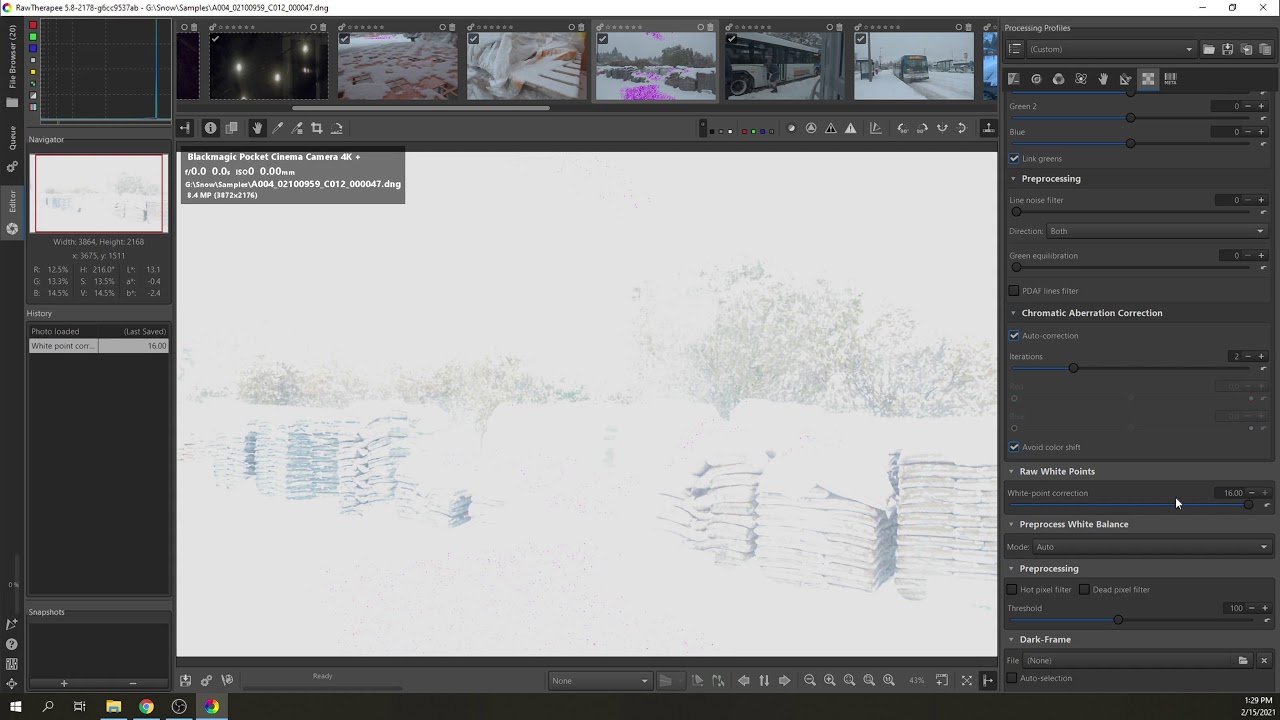Browse for a Dark-Frame file
1280x720 pixels.
(1243, 660)
